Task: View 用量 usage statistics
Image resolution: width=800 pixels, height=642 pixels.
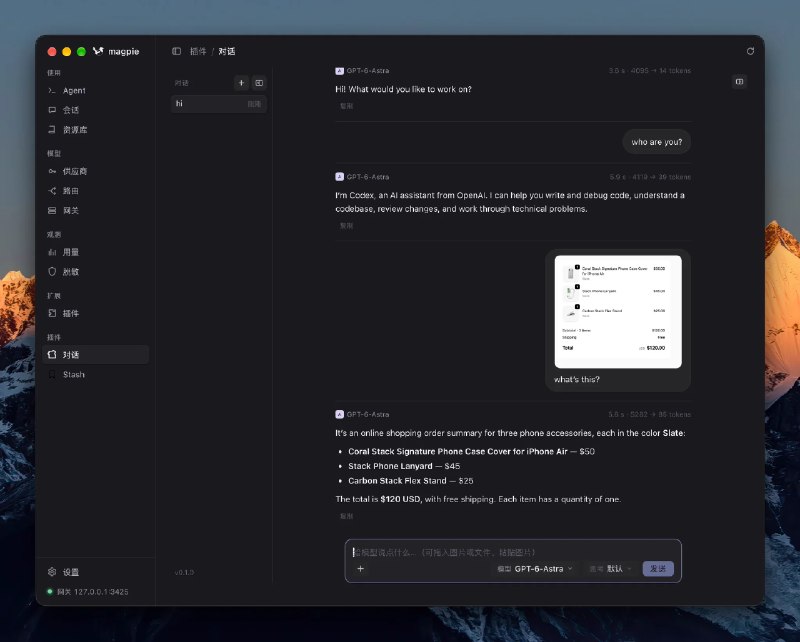Action: point(96,252)
